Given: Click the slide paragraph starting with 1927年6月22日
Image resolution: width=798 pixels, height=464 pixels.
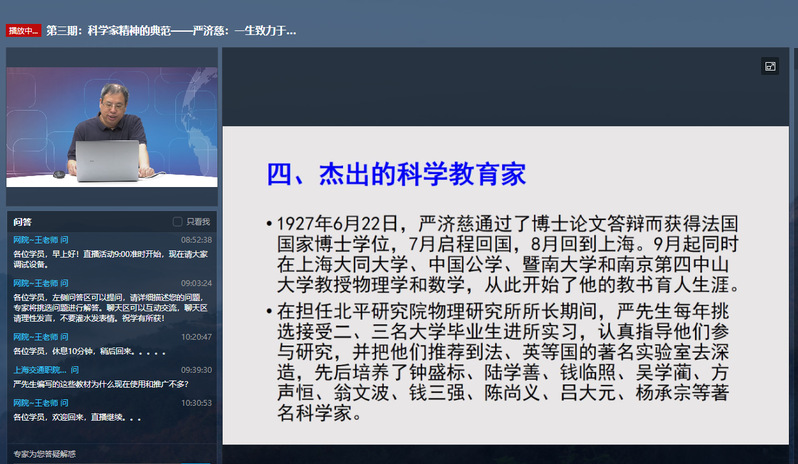Looking at the screenshot, I should click(x=508, y=253).
